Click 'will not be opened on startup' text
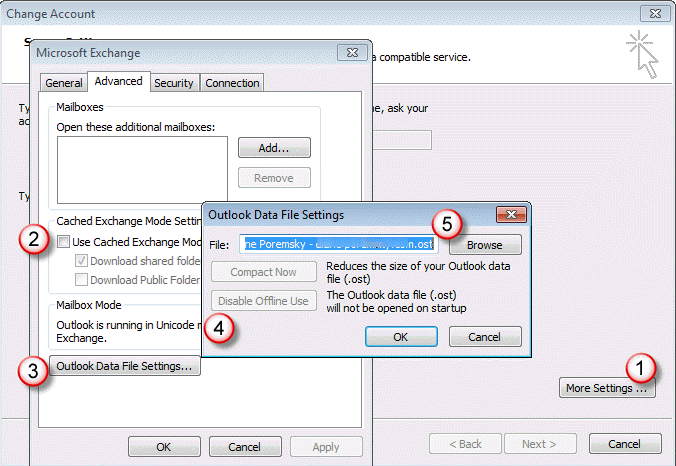Viewport: 676px width, 466px height. click(x=396, y=308)
